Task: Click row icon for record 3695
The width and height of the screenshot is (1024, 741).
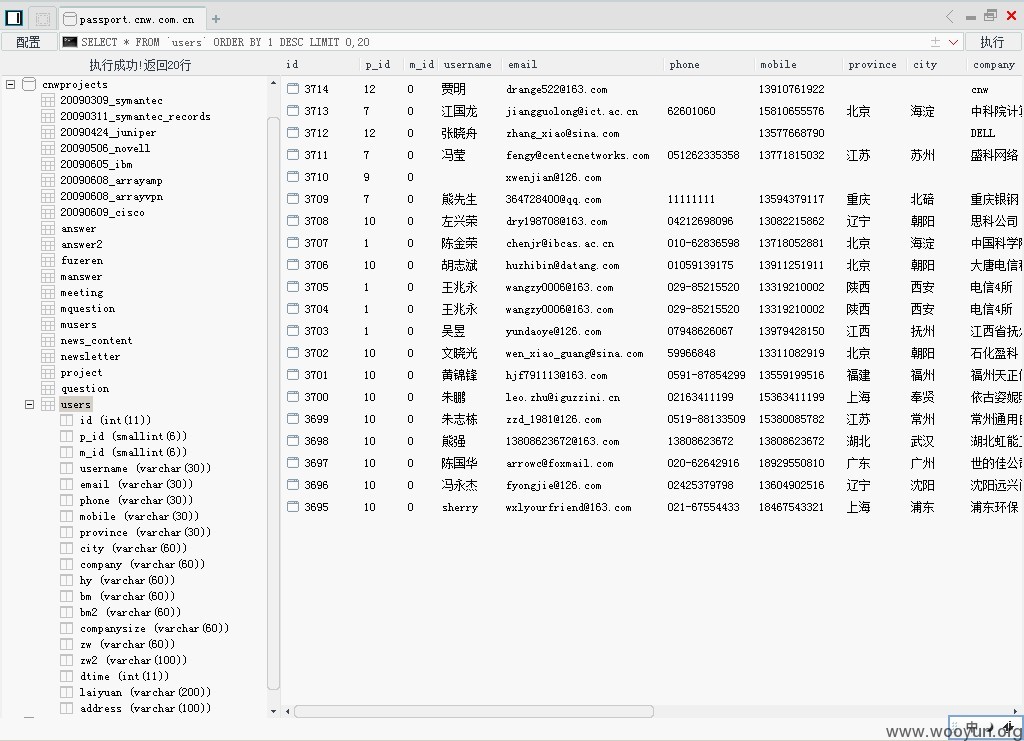Action: point(293,506)
